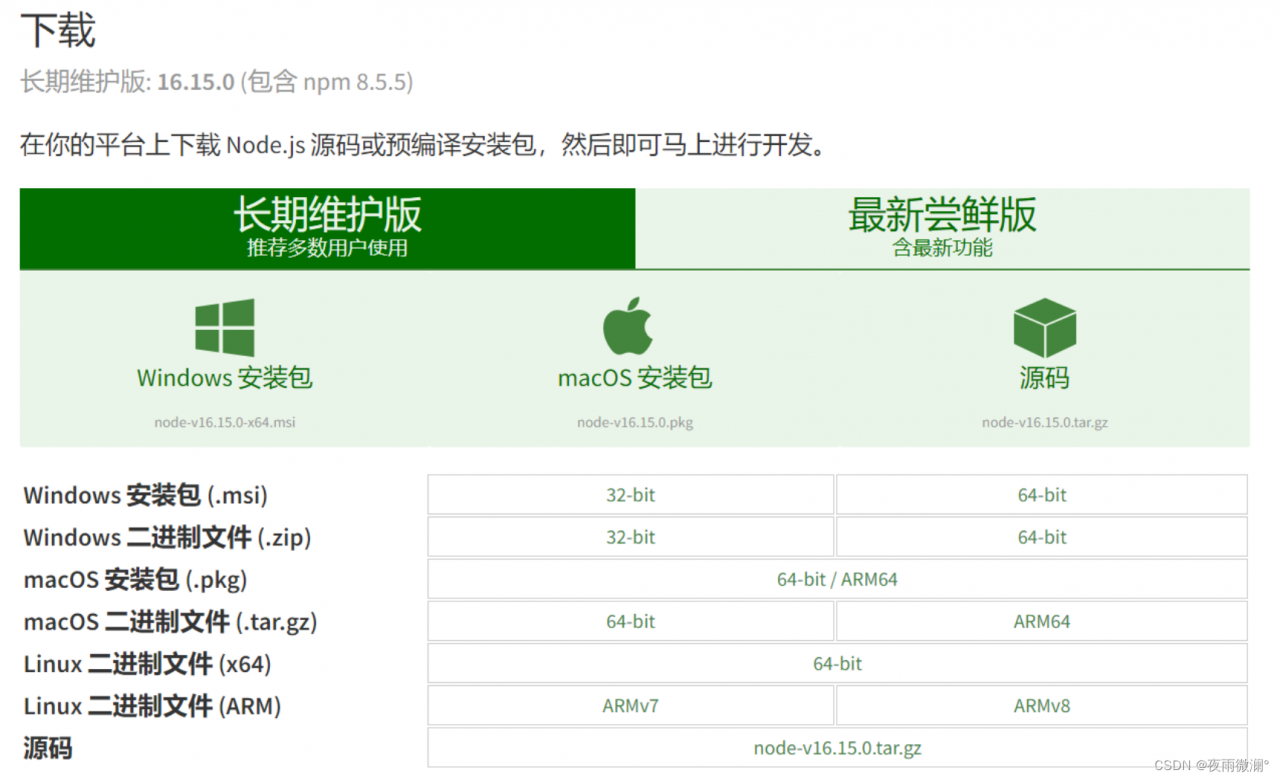Screen dimensions: 1280x779
Task: Download macOS .tar.gz binary ARM64
Action: click(1042, 621)
